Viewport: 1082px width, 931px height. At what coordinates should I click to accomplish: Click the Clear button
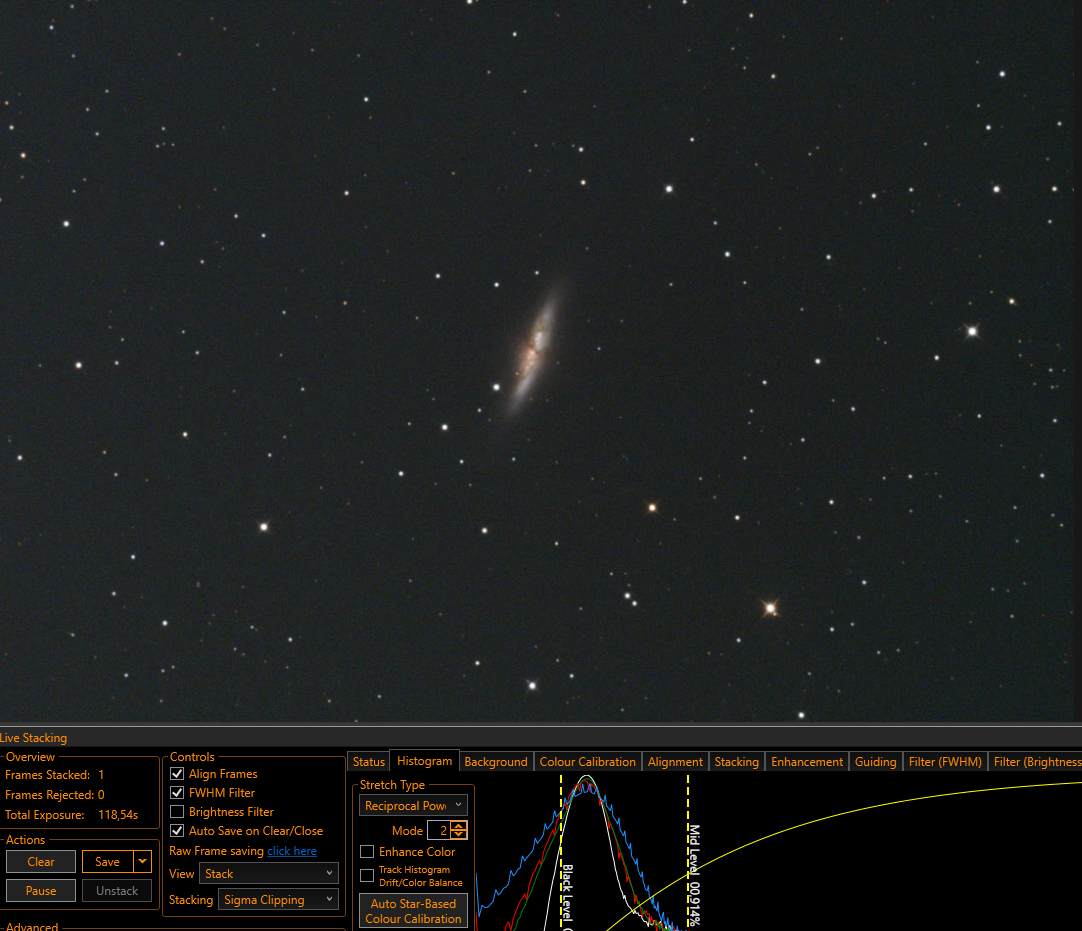[x=41, y=861]
